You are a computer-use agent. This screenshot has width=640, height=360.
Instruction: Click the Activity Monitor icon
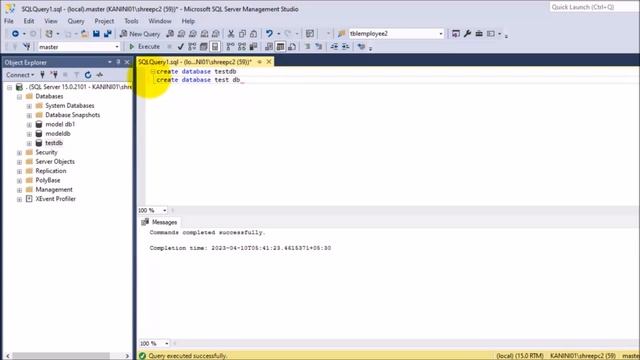tap(99, 75)
